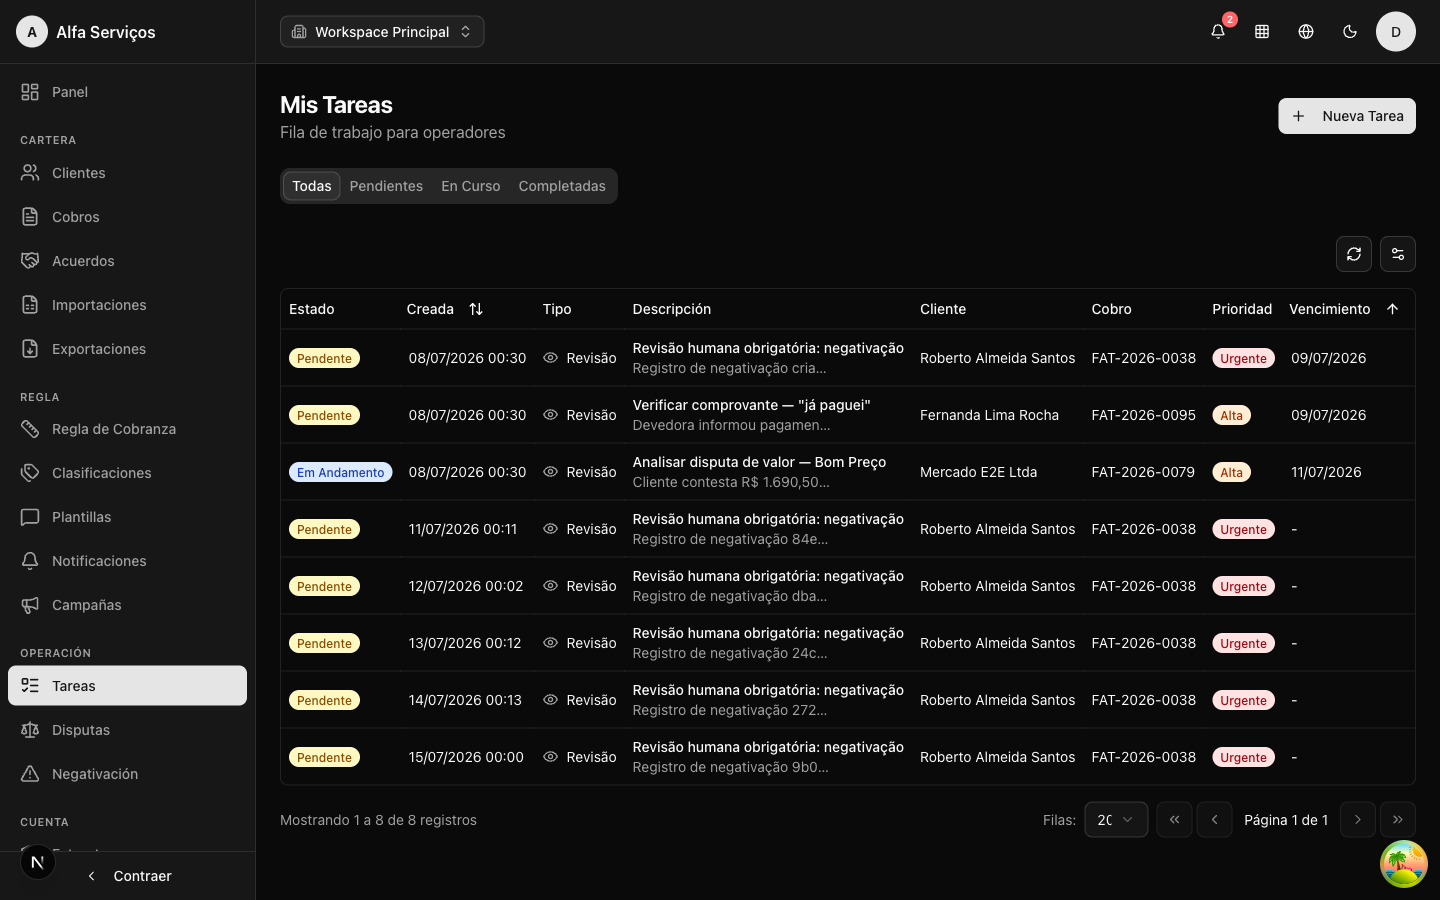Switch to the Completadas tab
This screenshot has height=900, width=1440.
562,186
